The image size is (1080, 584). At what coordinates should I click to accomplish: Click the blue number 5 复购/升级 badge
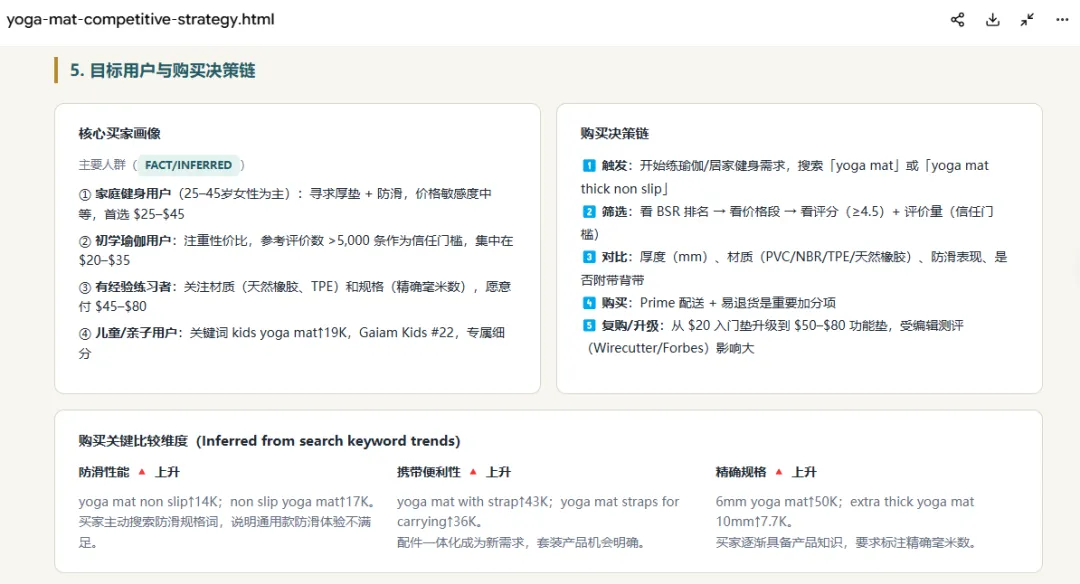(x=589, y=325)
